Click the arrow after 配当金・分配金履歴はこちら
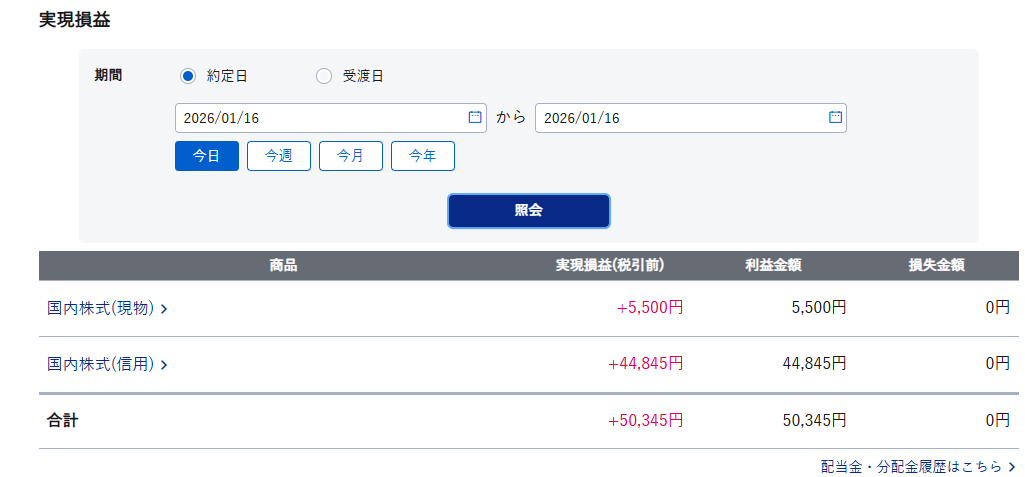This screenshot has width=1025, height=477. 1012,466
